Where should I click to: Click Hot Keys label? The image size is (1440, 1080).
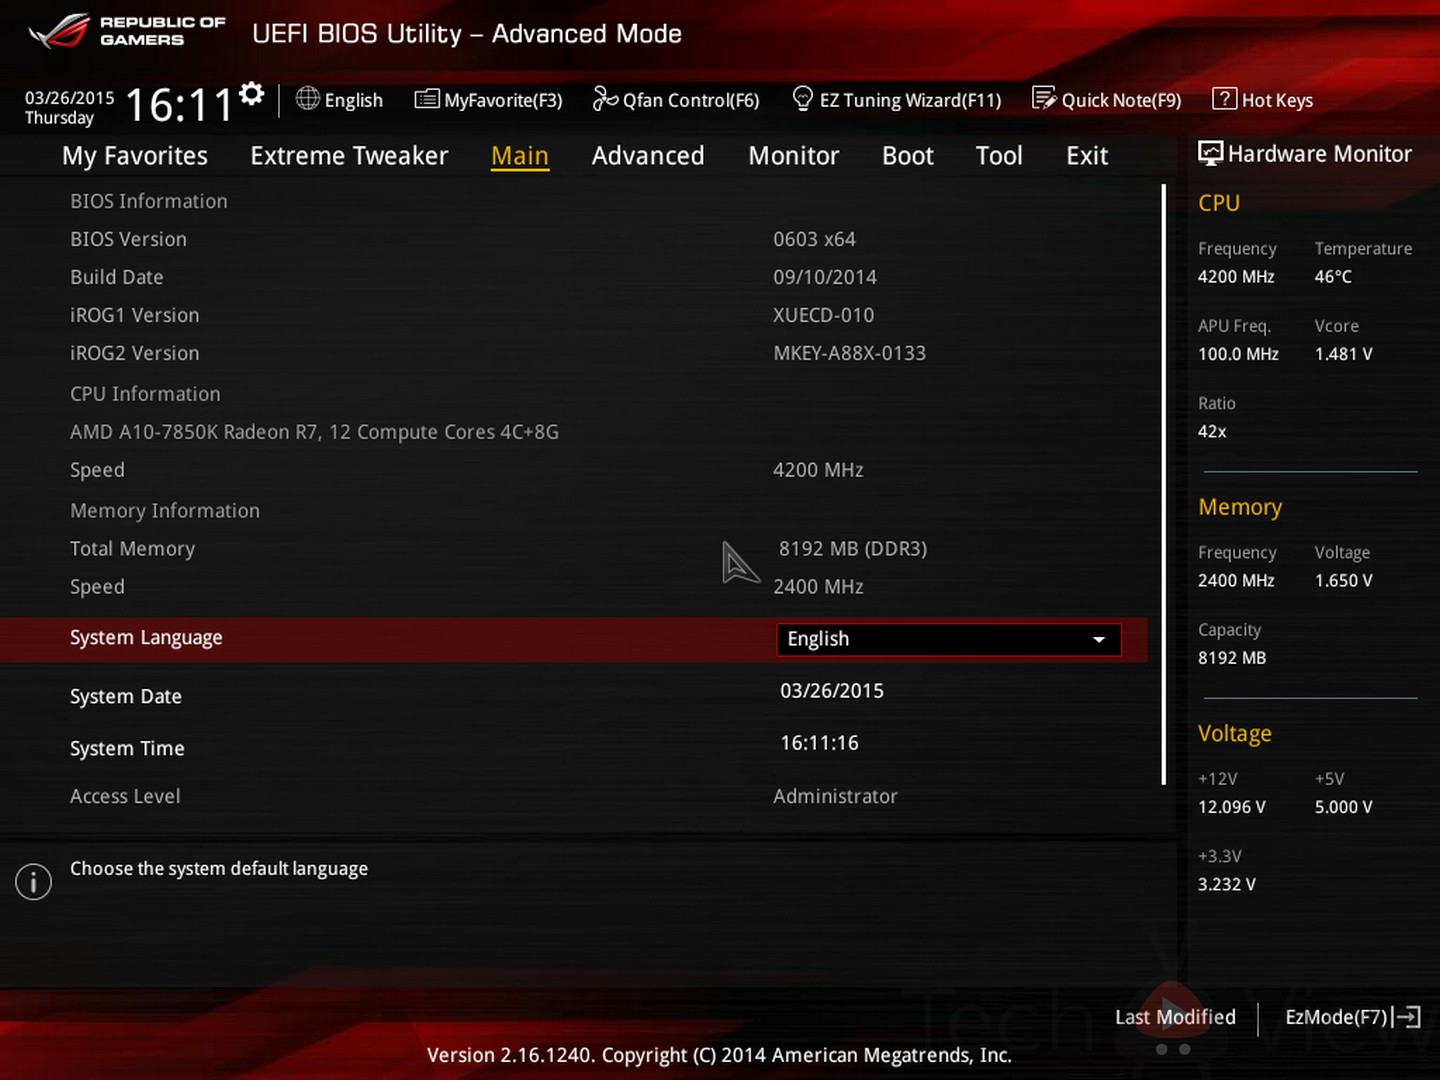coord(1277,100)
